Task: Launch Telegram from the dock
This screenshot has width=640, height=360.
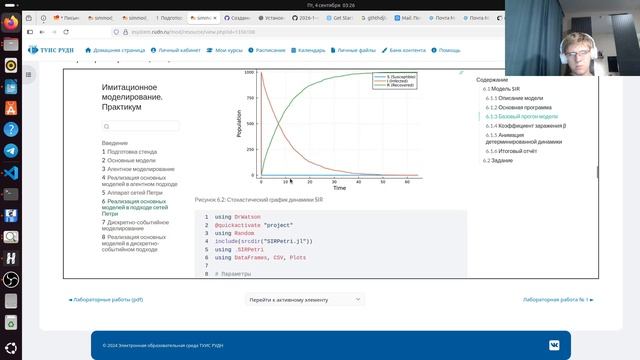Action: point(11,151)
